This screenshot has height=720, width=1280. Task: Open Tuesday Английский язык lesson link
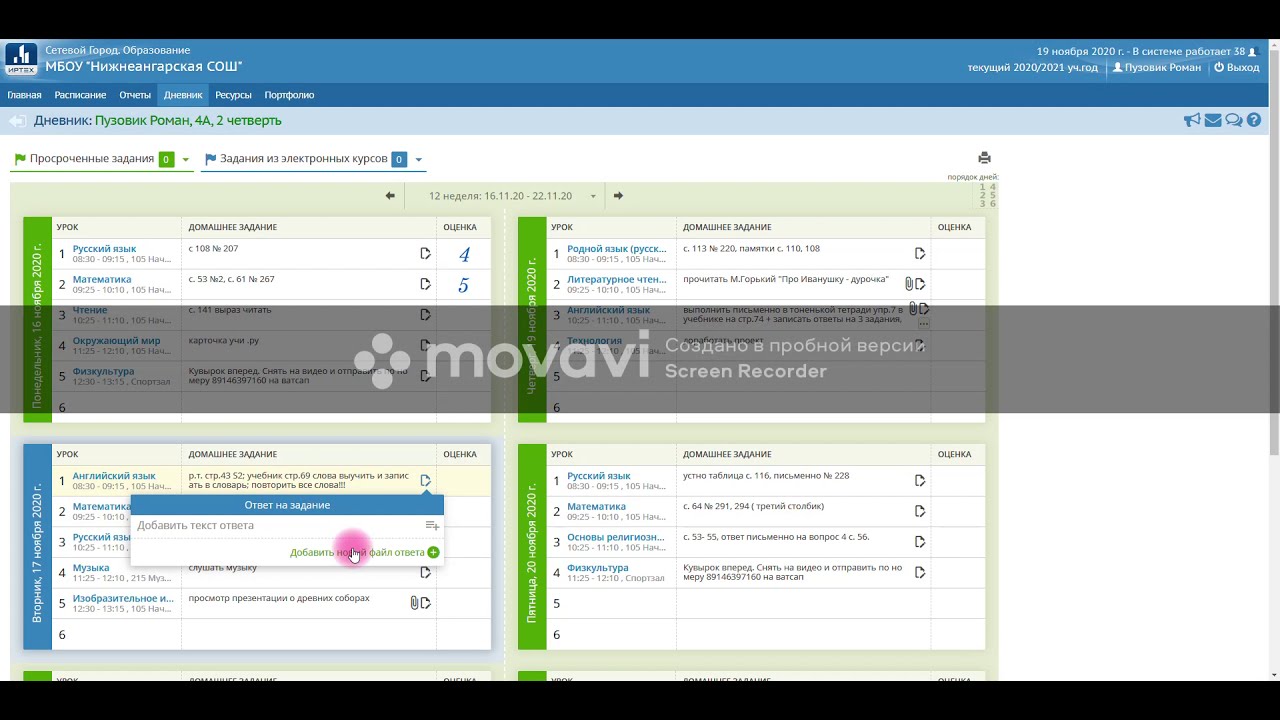tap(114, 476)
